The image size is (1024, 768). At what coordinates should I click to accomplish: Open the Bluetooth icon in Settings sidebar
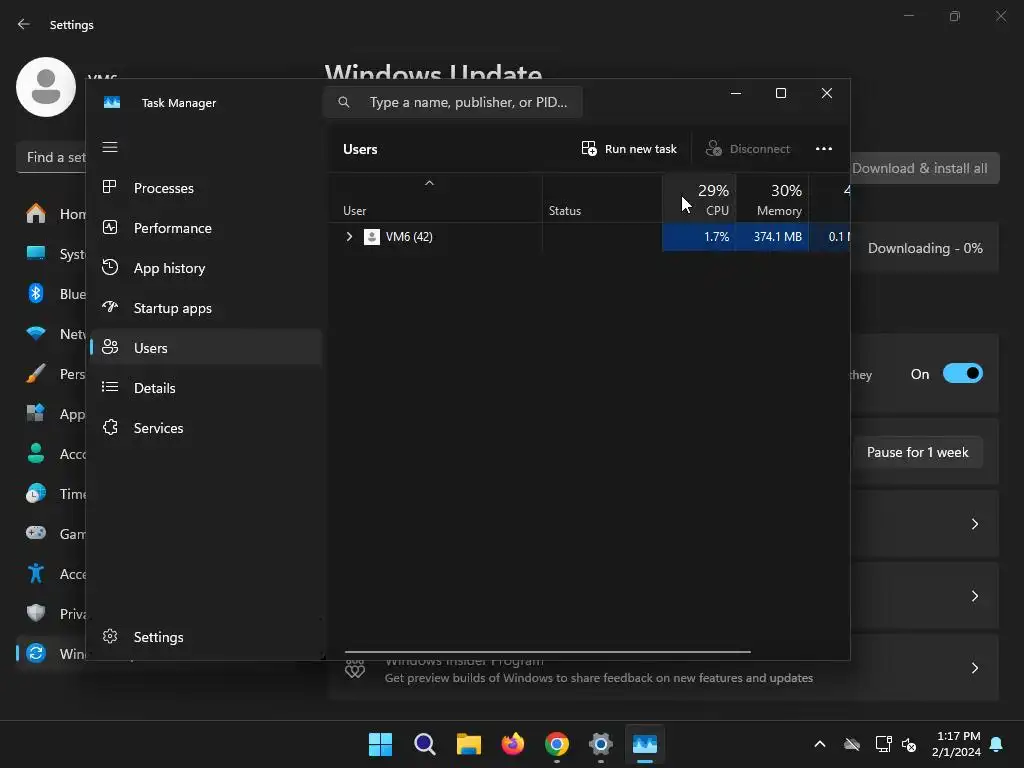click(x=36, y=293)
